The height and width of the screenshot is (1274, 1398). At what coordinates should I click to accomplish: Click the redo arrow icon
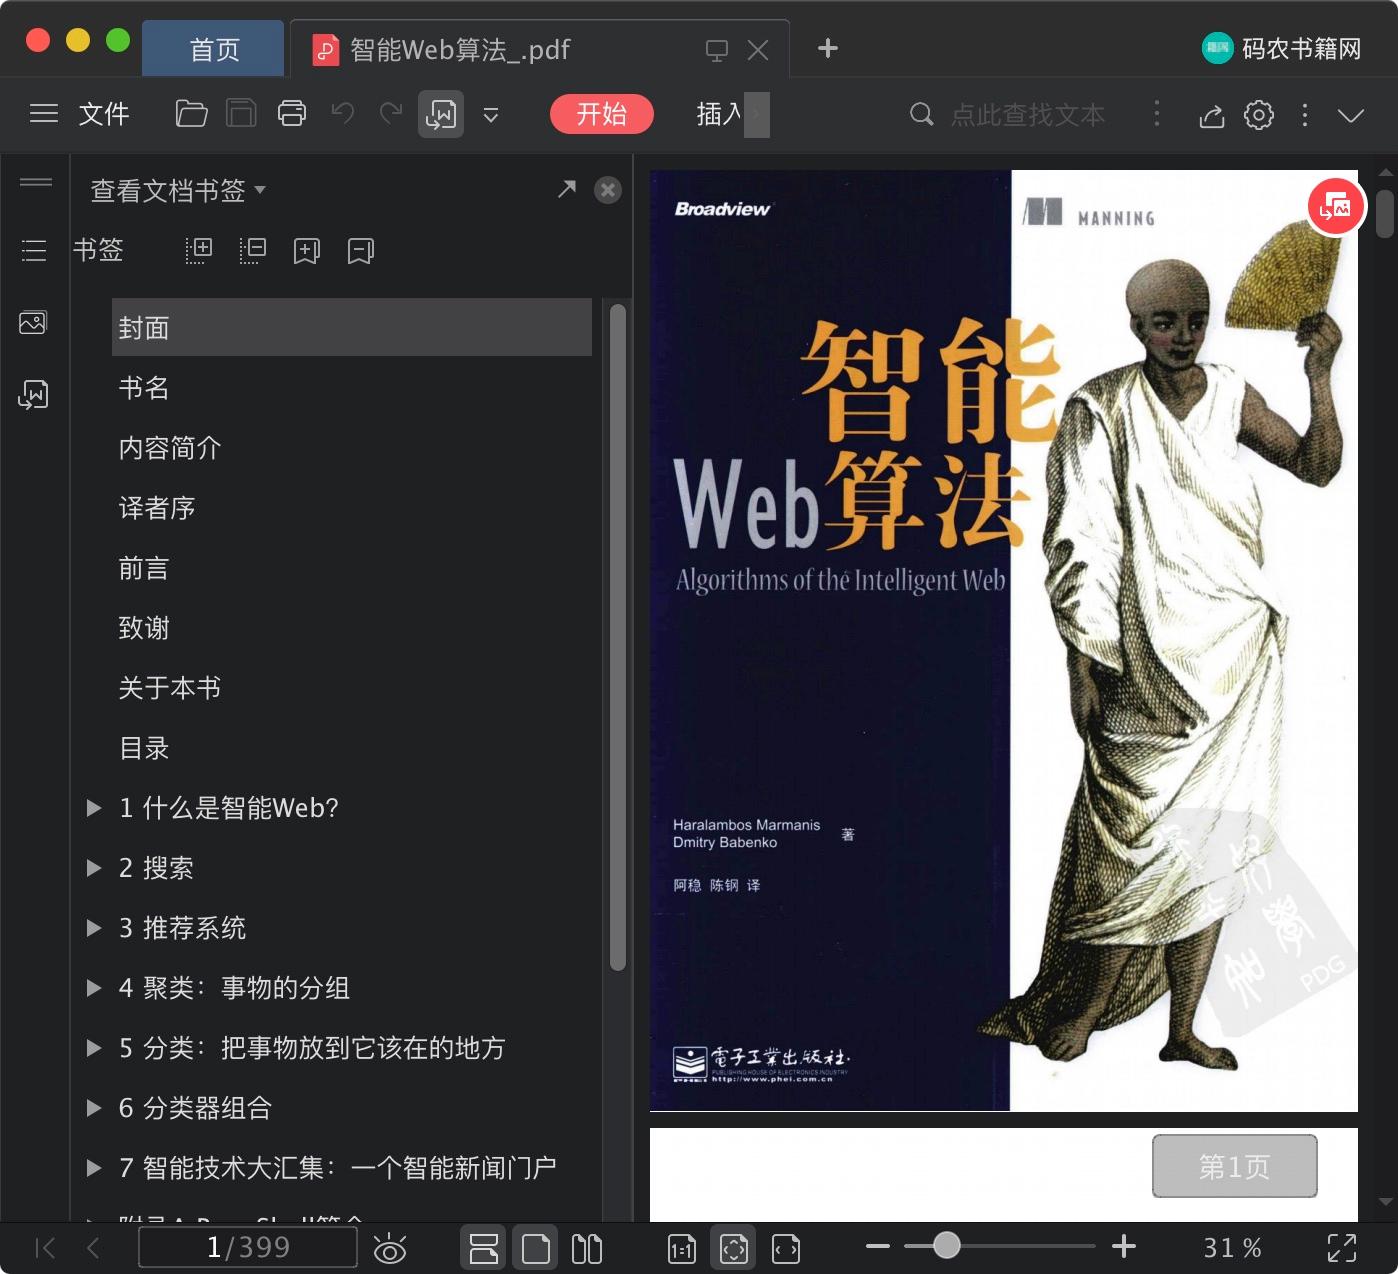coord(391,114)
